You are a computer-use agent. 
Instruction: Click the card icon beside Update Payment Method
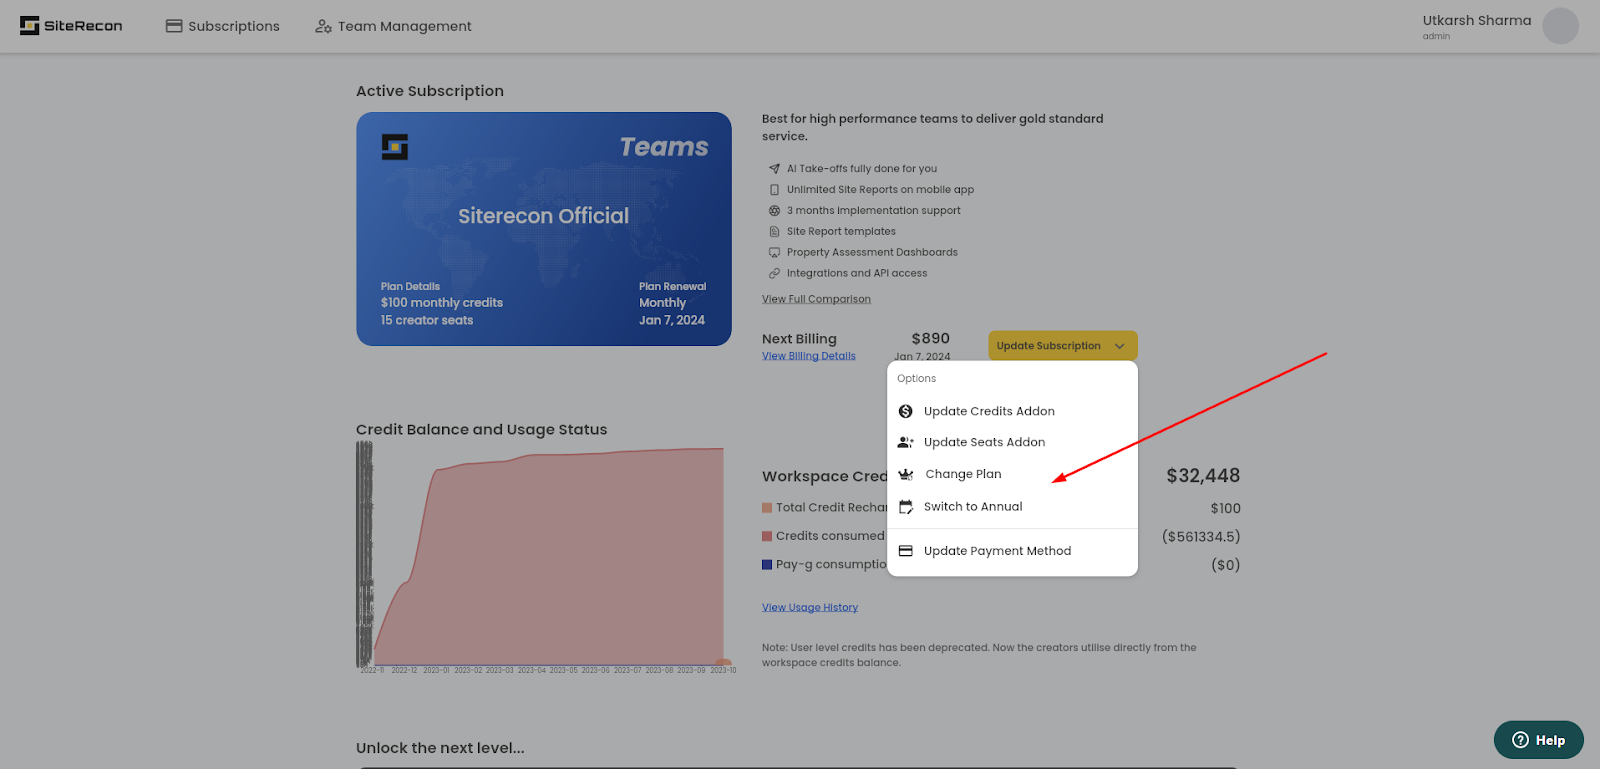pyautogui.click(x=906, y=551)
